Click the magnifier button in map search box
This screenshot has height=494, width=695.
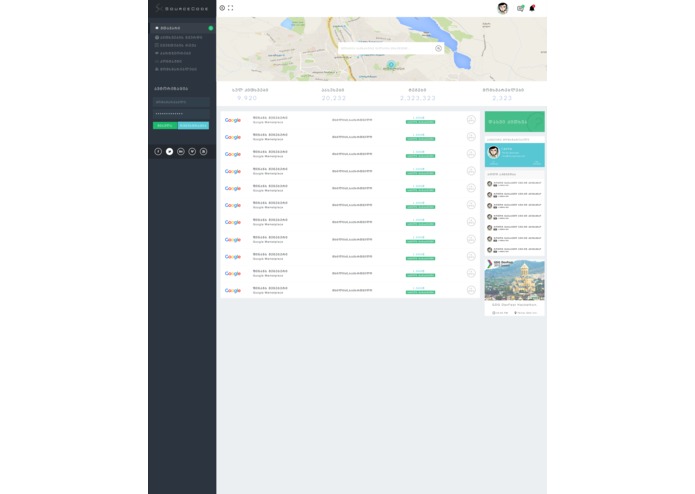click(438, 48)
